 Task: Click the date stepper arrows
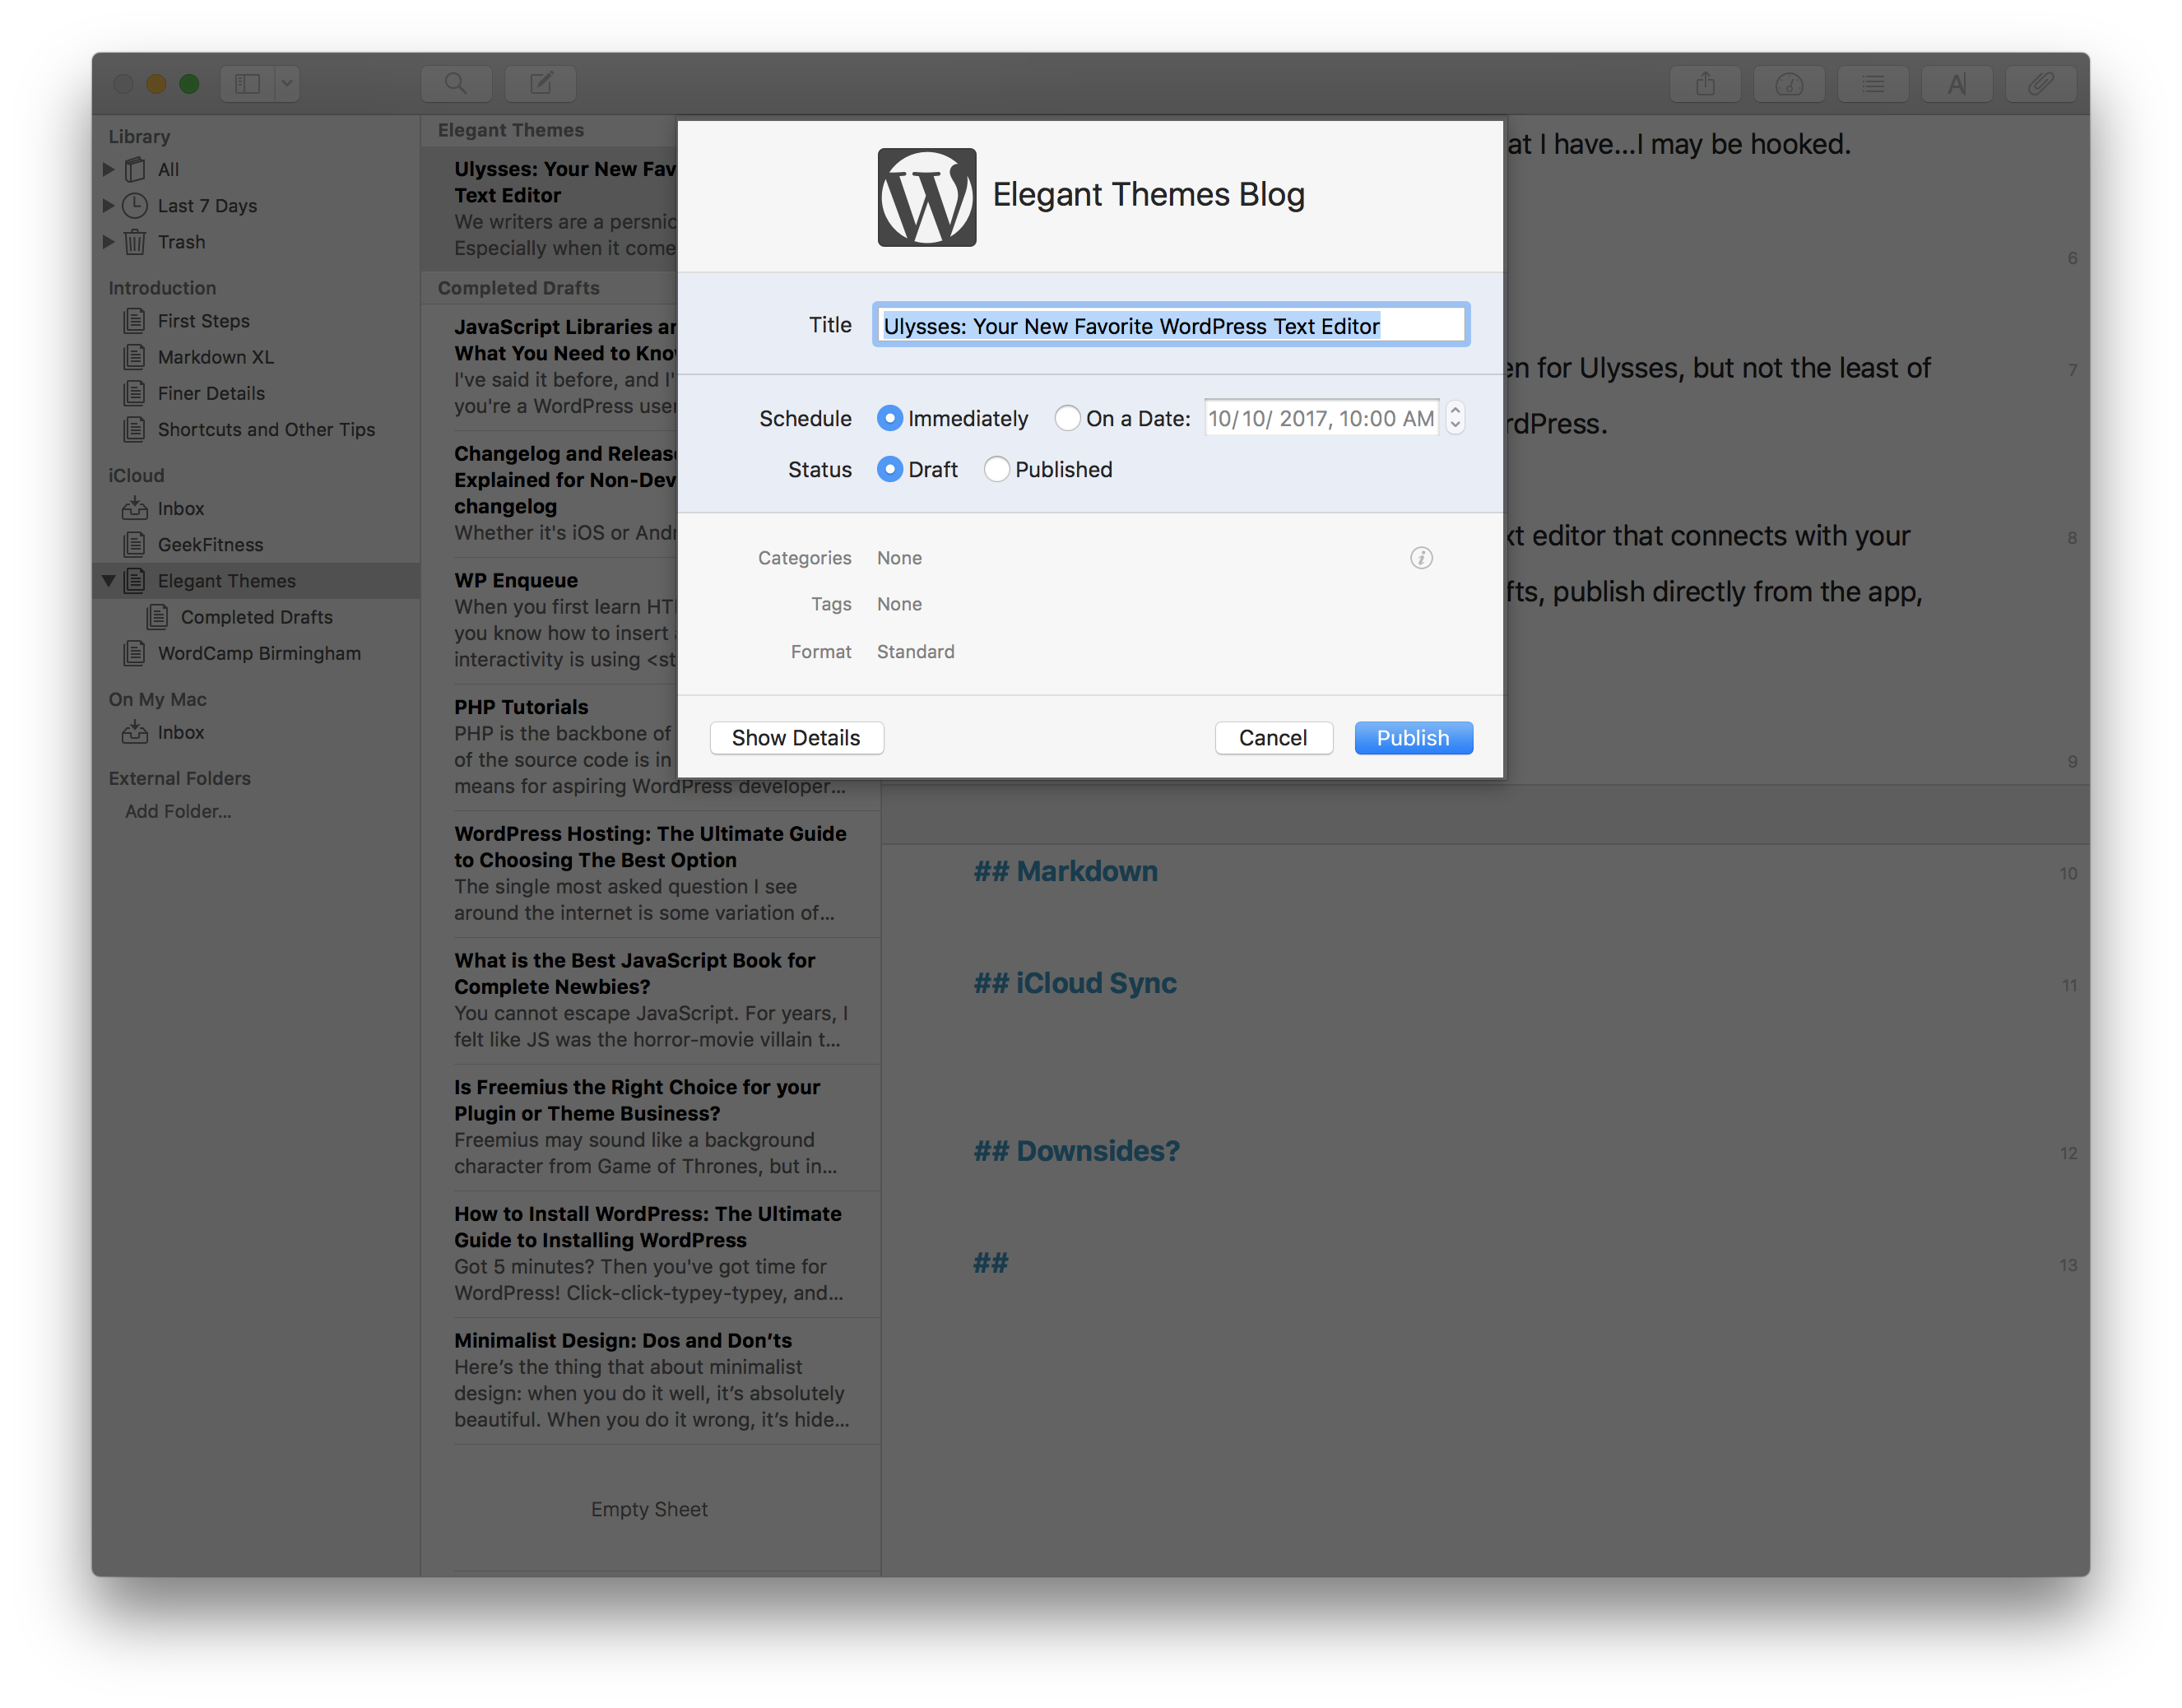tap(1455, 418)
